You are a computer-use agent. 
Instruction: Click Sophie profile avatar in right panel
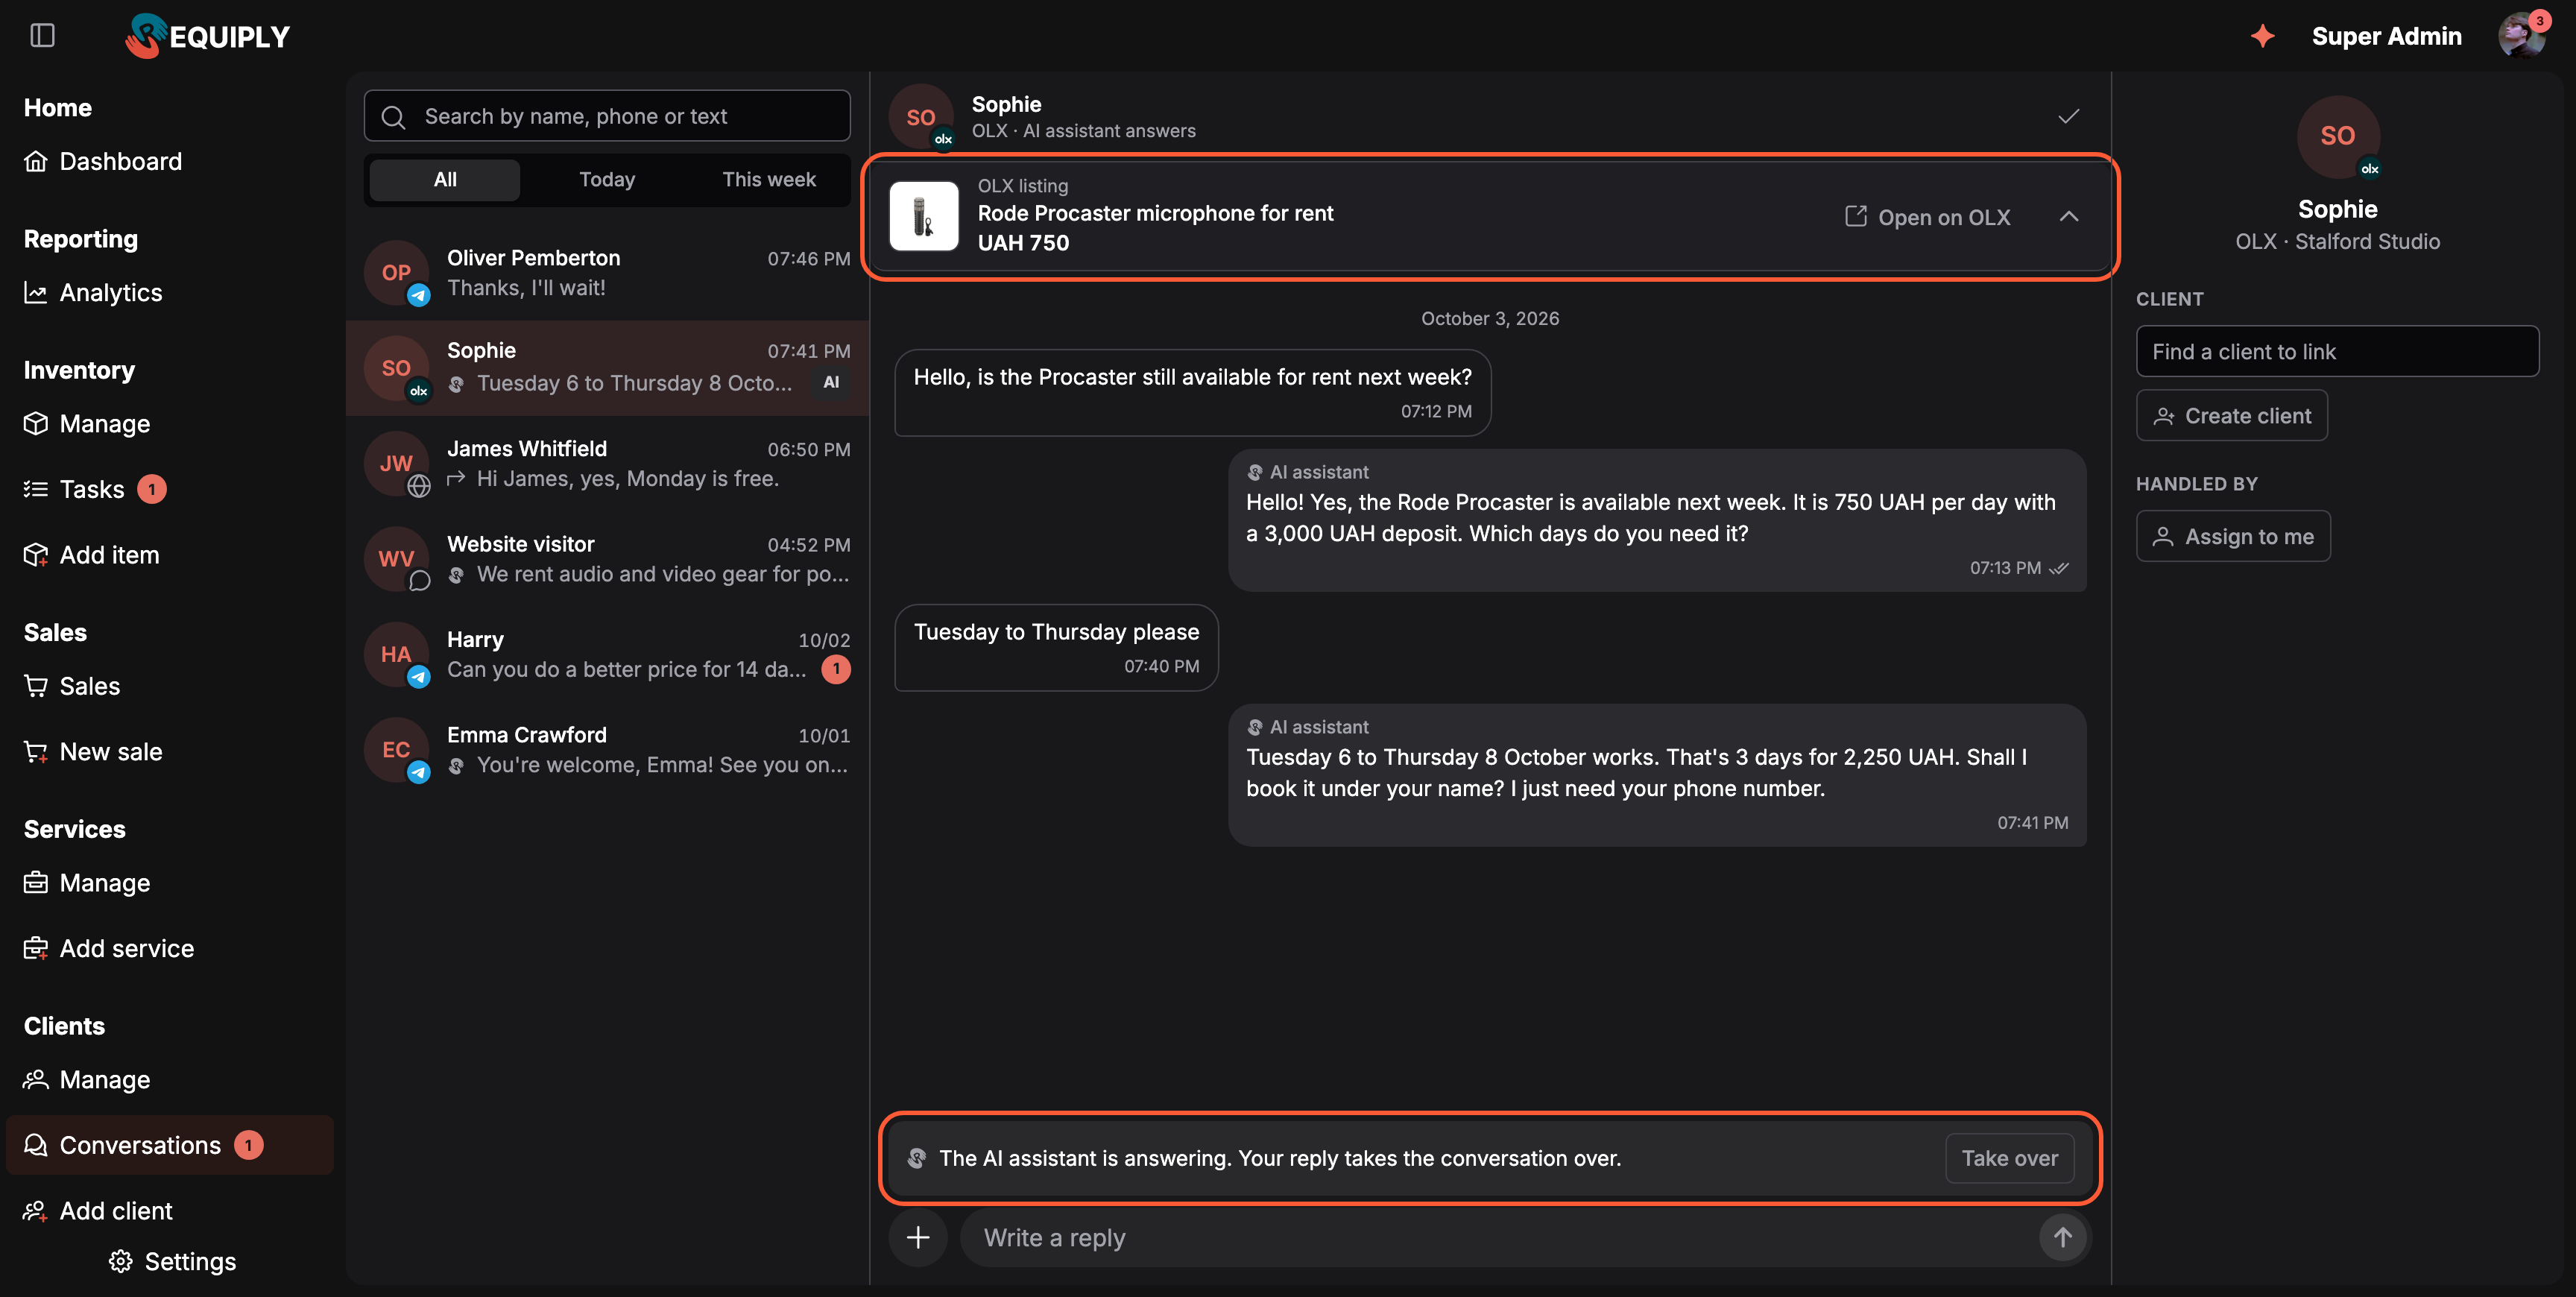click(2337, 137)
